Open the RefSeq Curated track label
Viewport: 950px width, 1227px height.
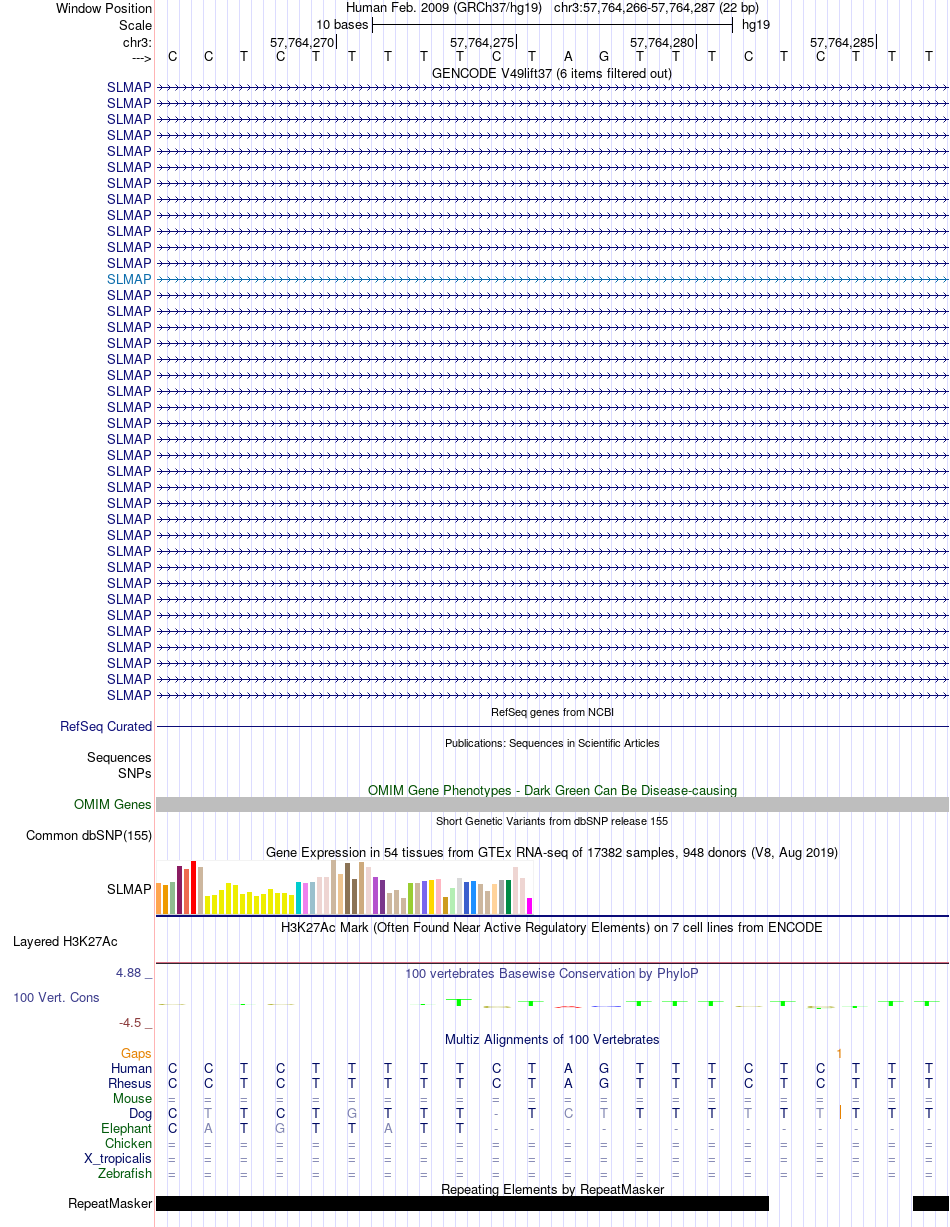106,727
